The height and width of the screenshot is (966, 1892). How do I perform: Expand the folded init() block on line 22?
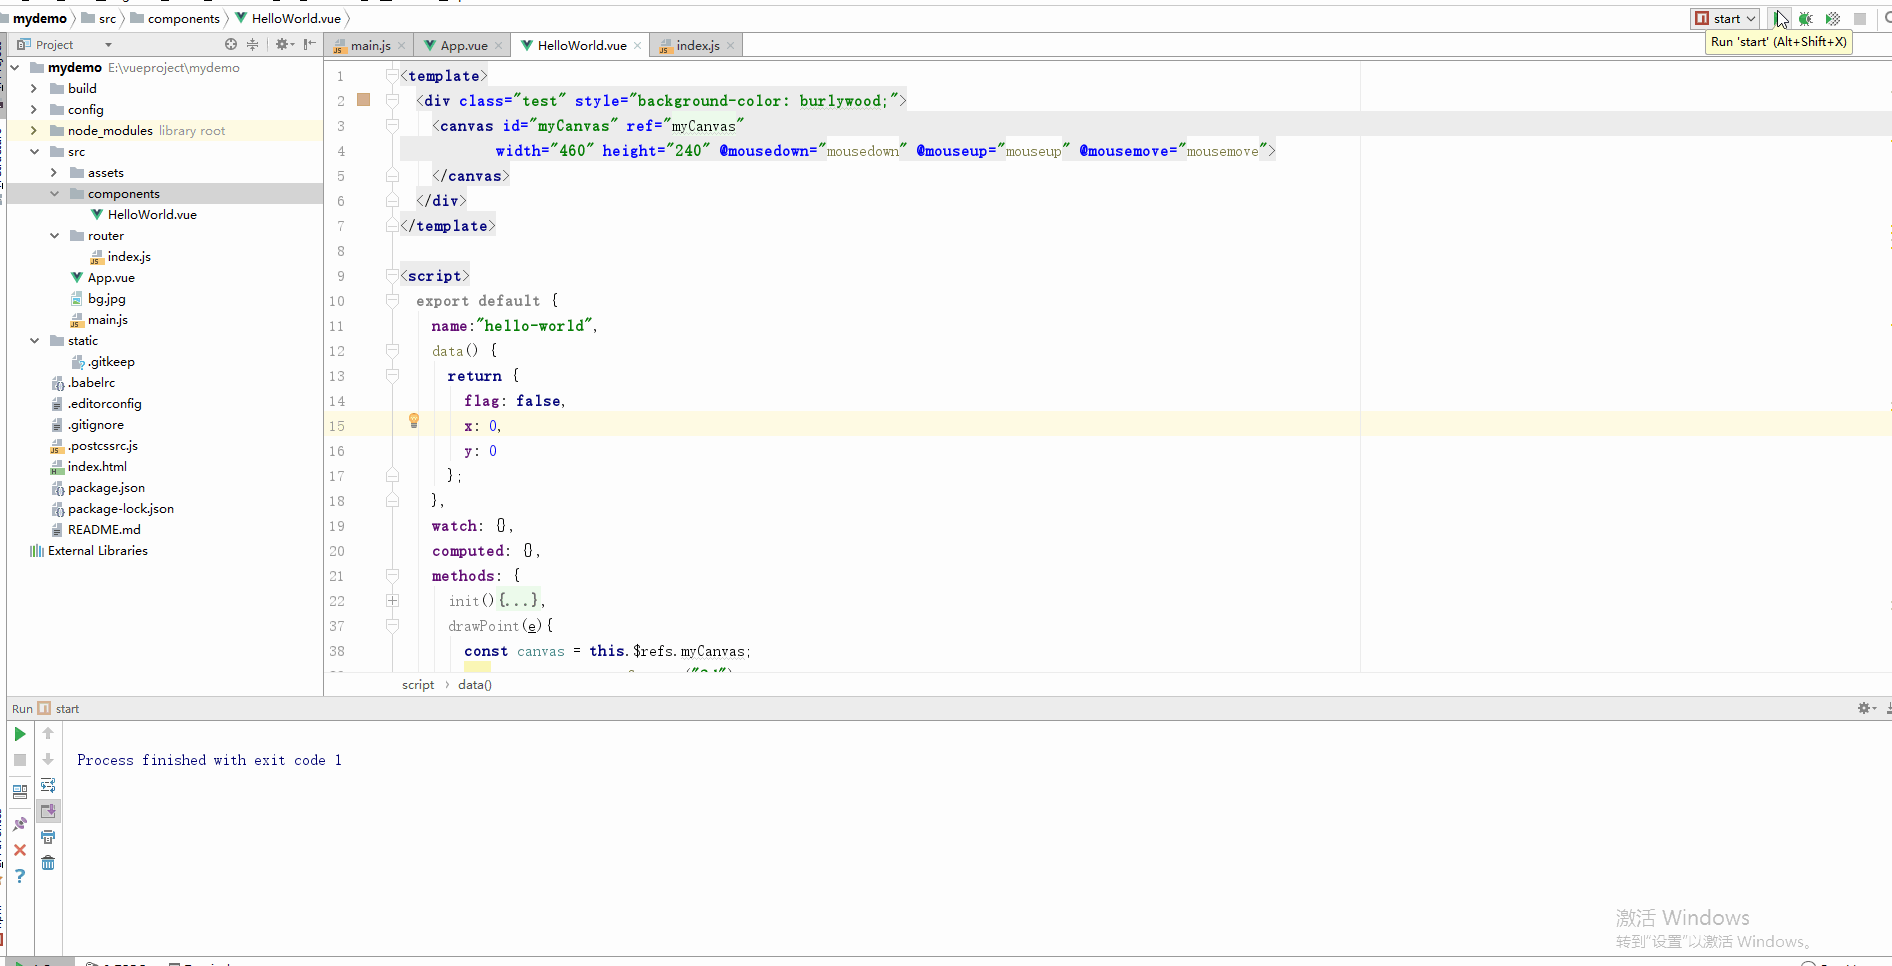click(x=392, y=601)
